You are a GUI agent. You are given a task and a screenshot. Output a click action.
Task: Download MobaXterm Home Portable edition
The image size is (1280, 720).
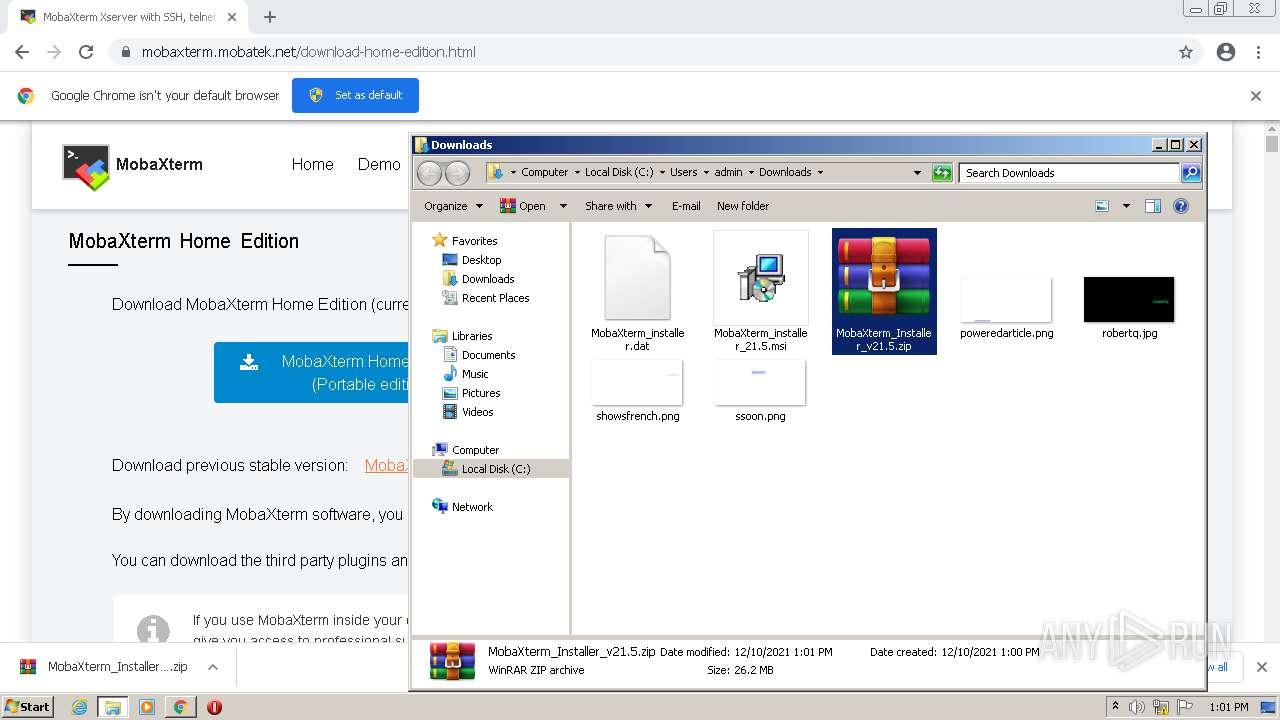(x=311, y=372)
